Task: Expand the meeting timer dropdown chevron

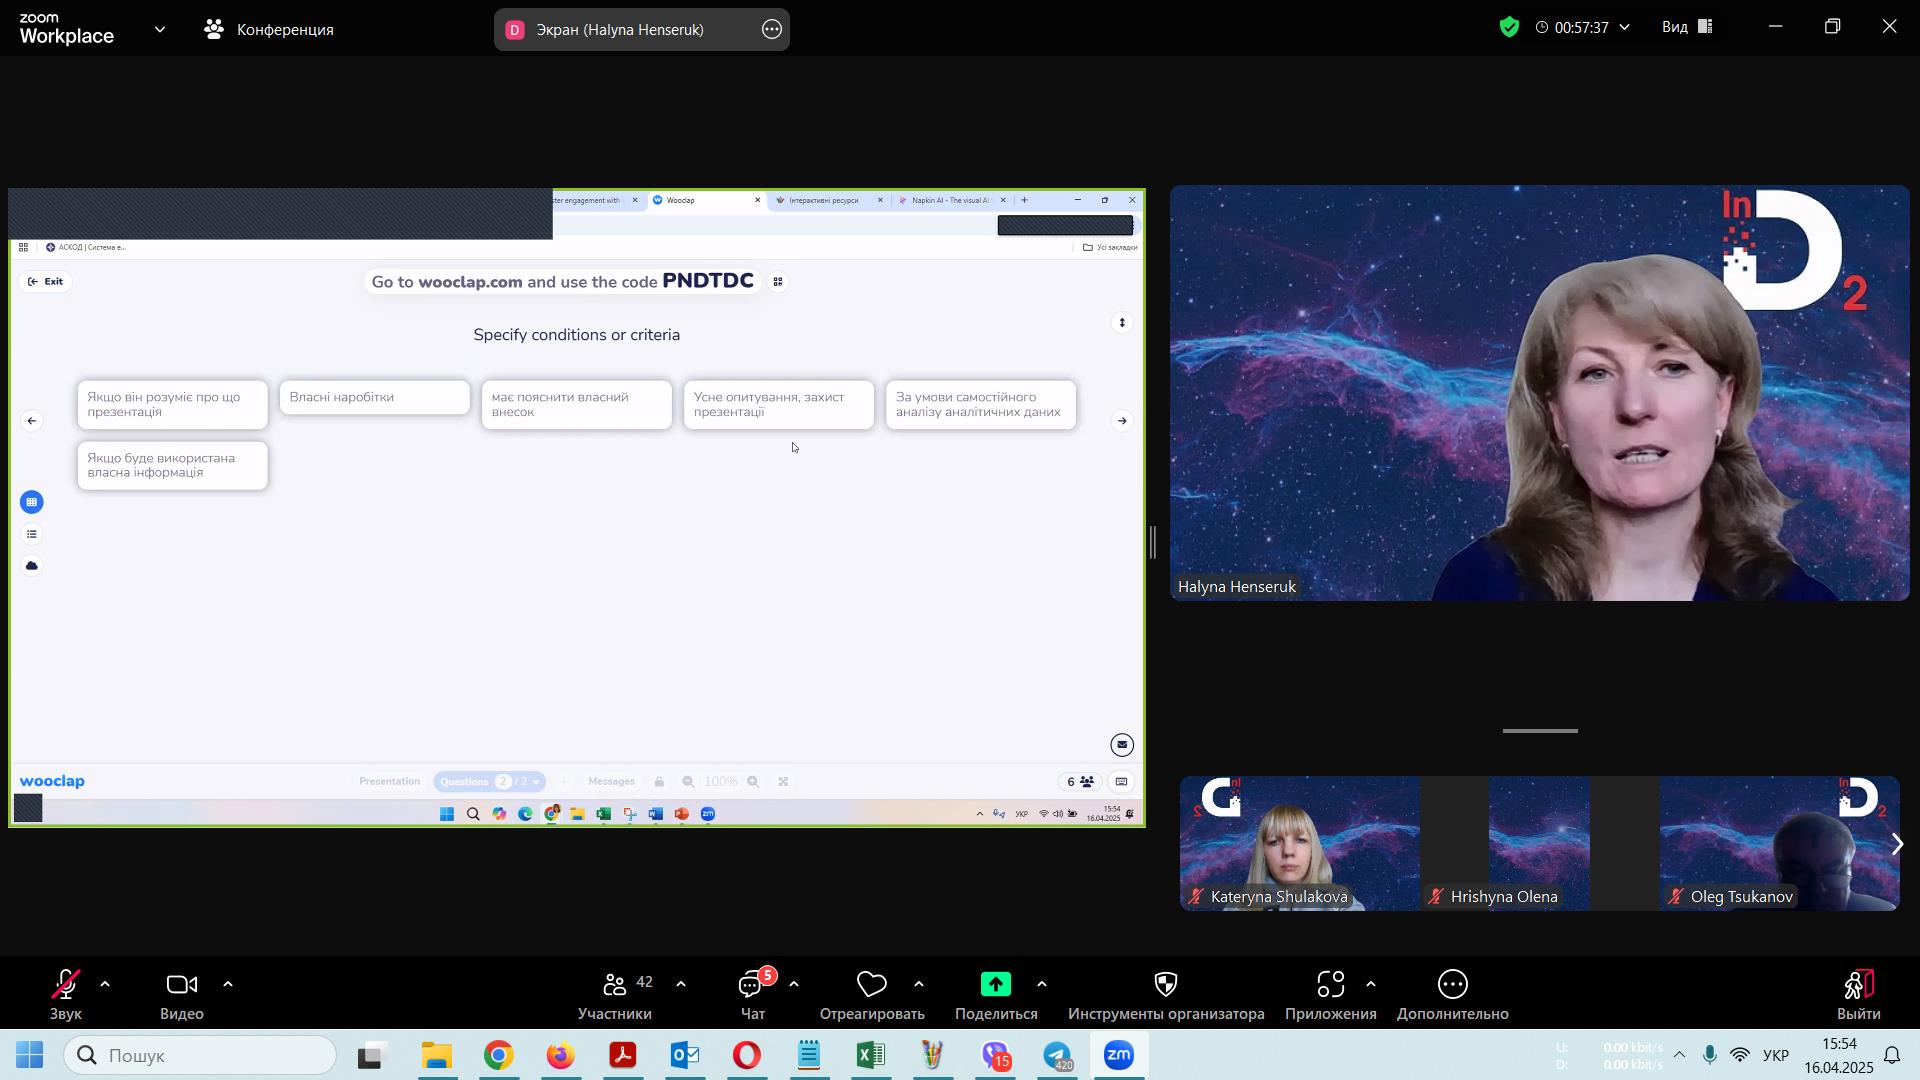Action: pos(1625,28)
